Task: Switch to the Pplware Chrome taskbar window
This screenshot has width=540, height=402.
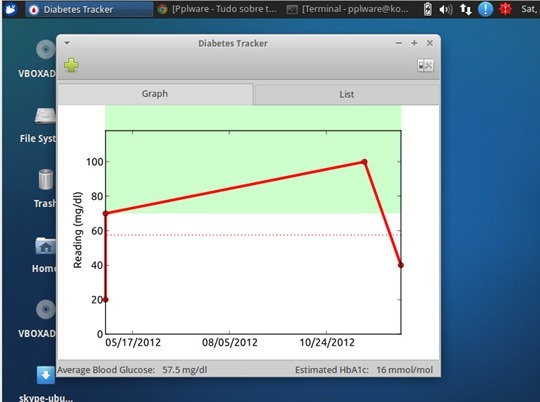Action: 218,9
